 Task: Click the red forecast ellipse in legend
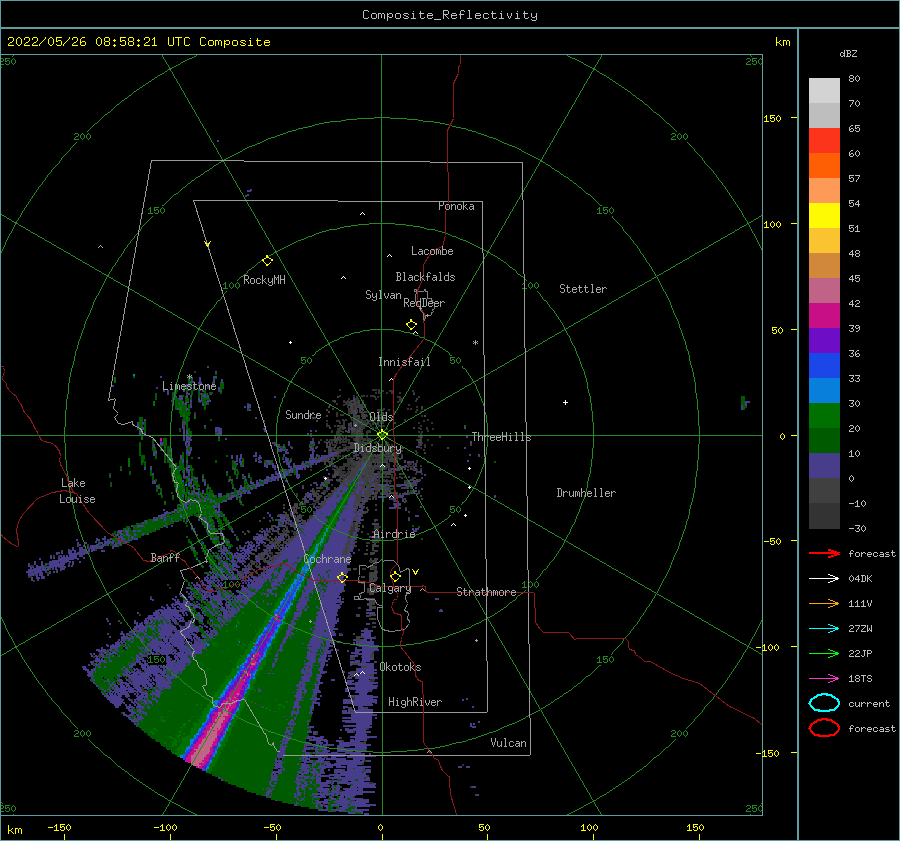(824, 728)
